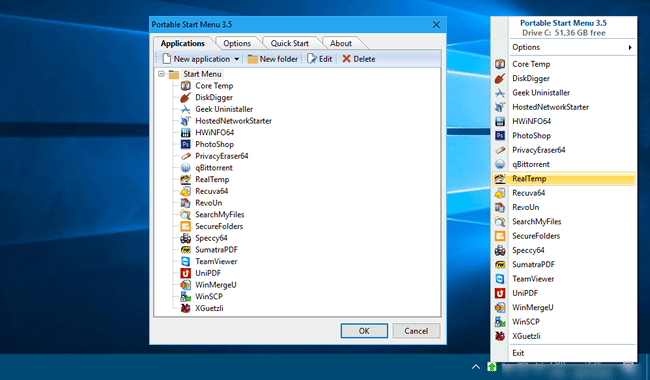
Task: Select TeamViewer in the dialog tree
Action: click(216, 261)
